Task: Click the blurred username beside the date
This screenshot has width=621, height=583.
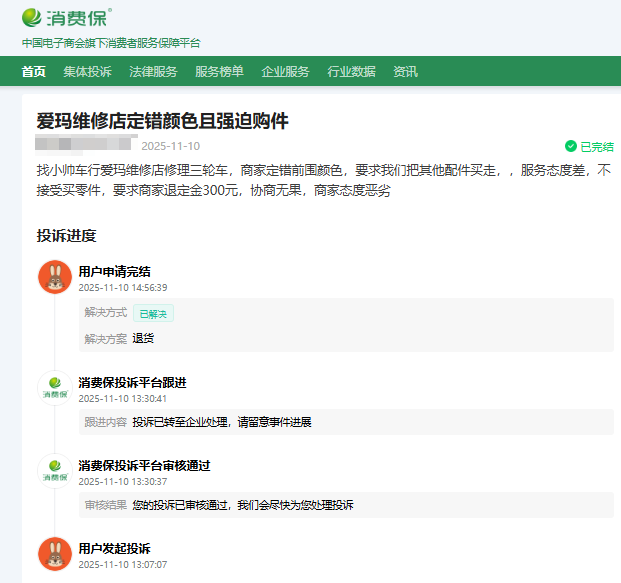Action: pyautogui.click(x=84, y=145)
